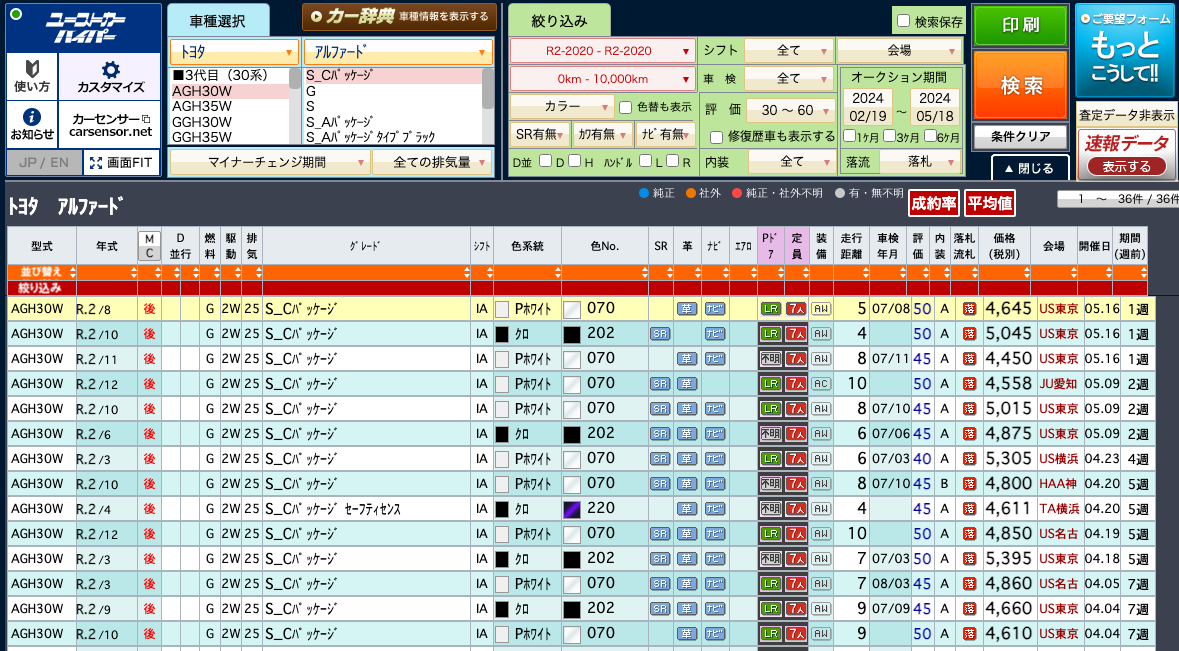
Task: Check the ハンドル R checkbox
Action: (673, 161)
